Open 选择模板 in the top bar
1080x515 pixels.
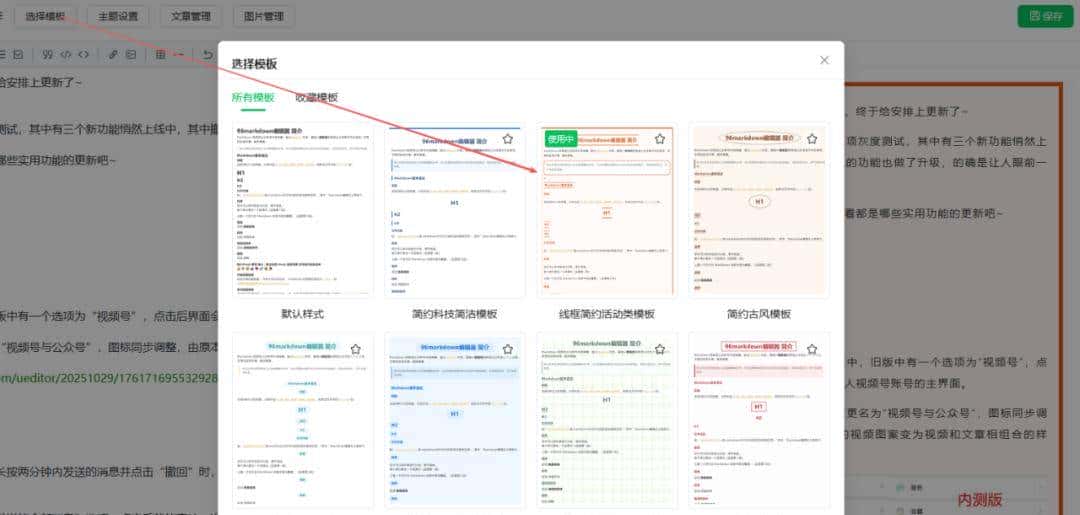pyautogui.click(x=45, y=17)
